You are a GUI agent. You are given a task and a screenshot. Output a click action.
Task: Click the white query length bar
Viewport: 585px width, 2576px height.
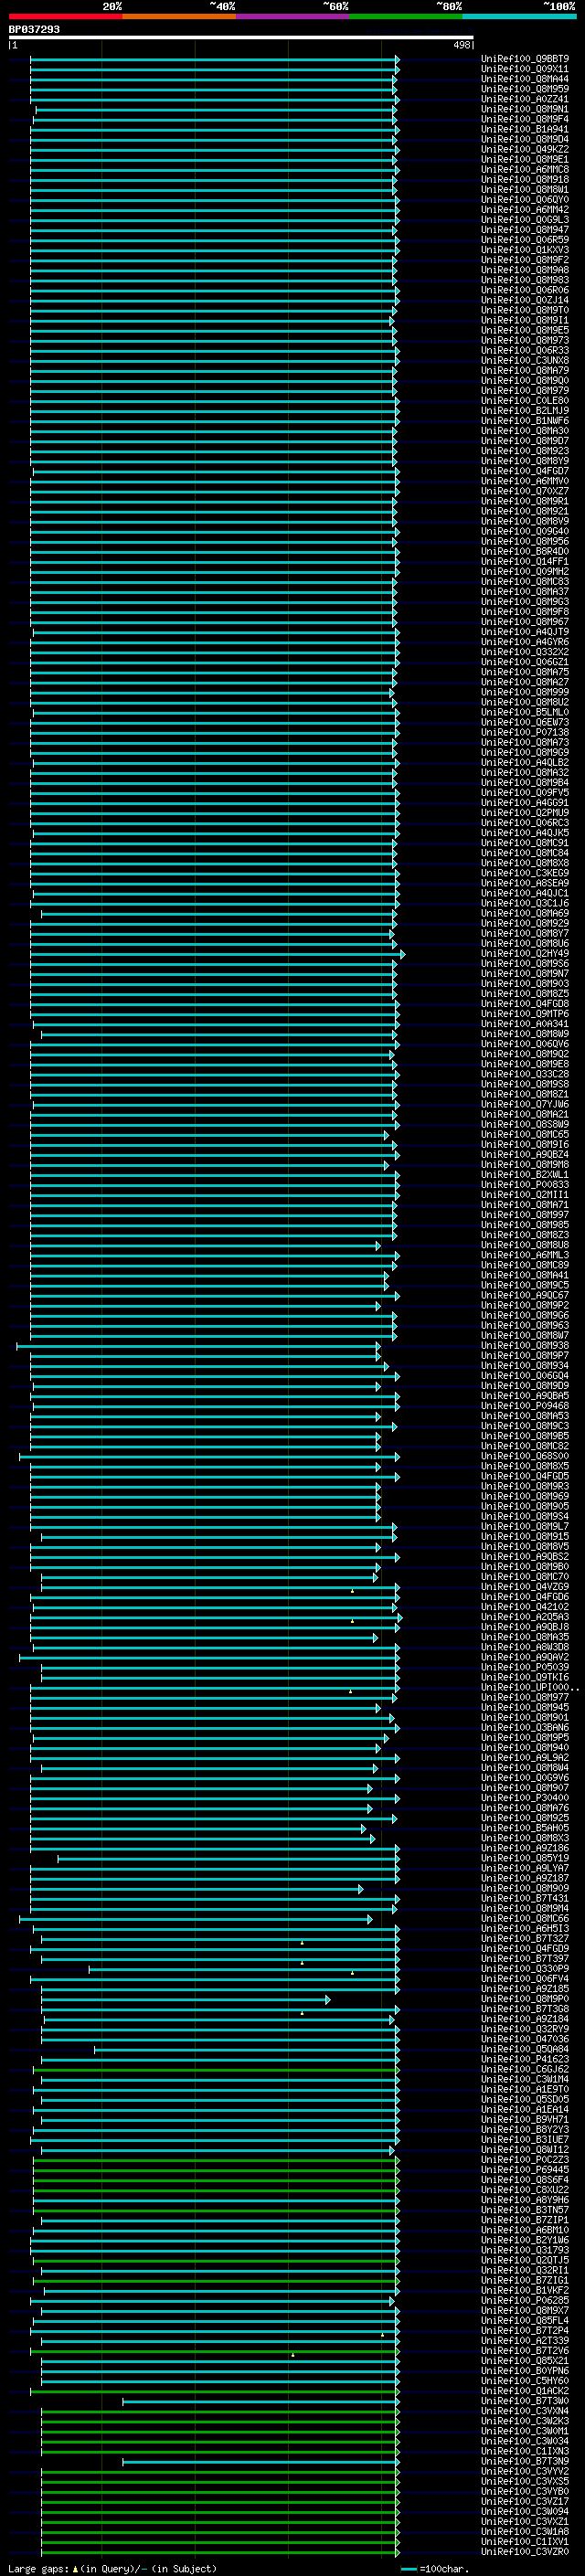pyautogui.click(x=241, y=38)
